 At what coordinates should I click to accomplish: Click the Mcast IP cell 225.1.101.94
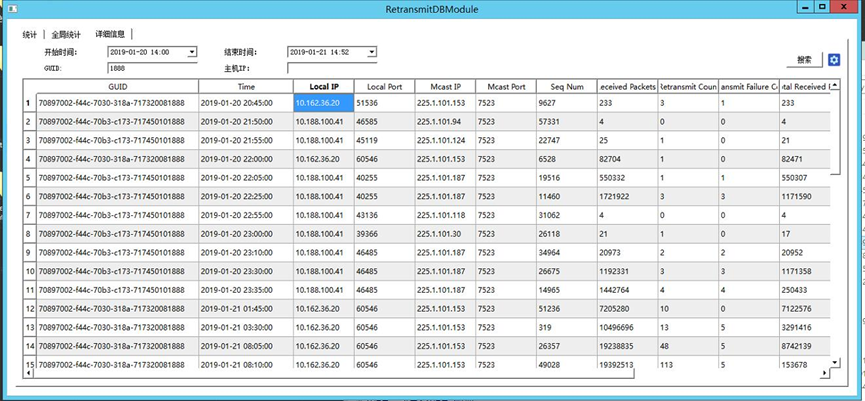click(x=445, y=121)
